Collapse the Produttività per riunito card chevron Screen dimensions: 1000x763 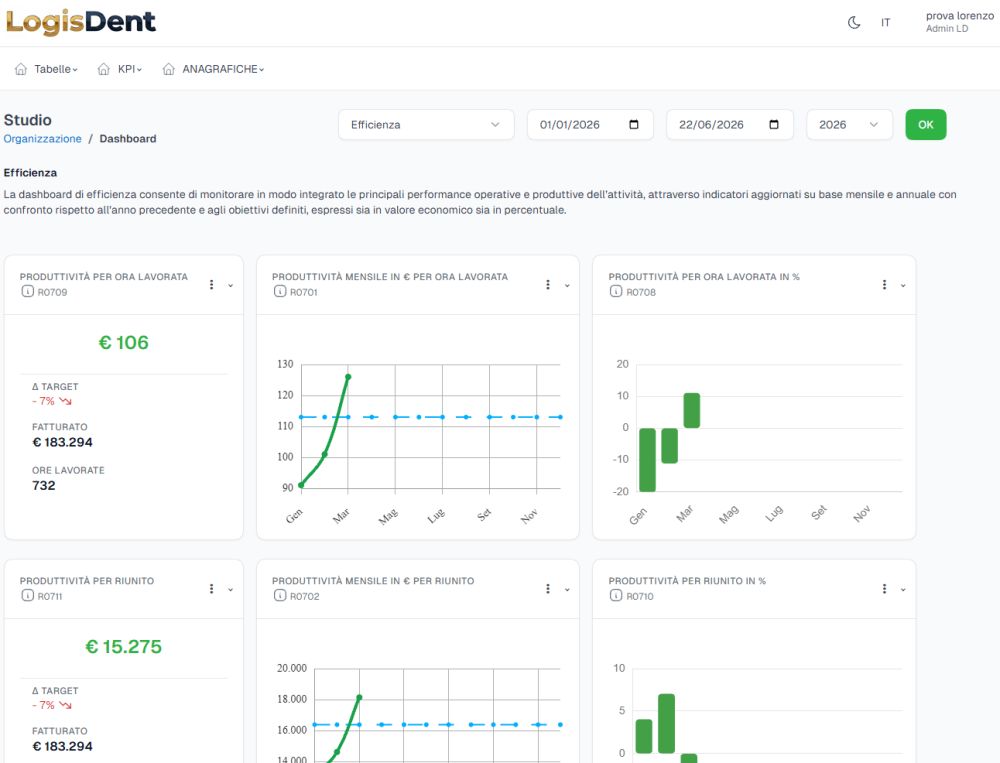(231, 589)
